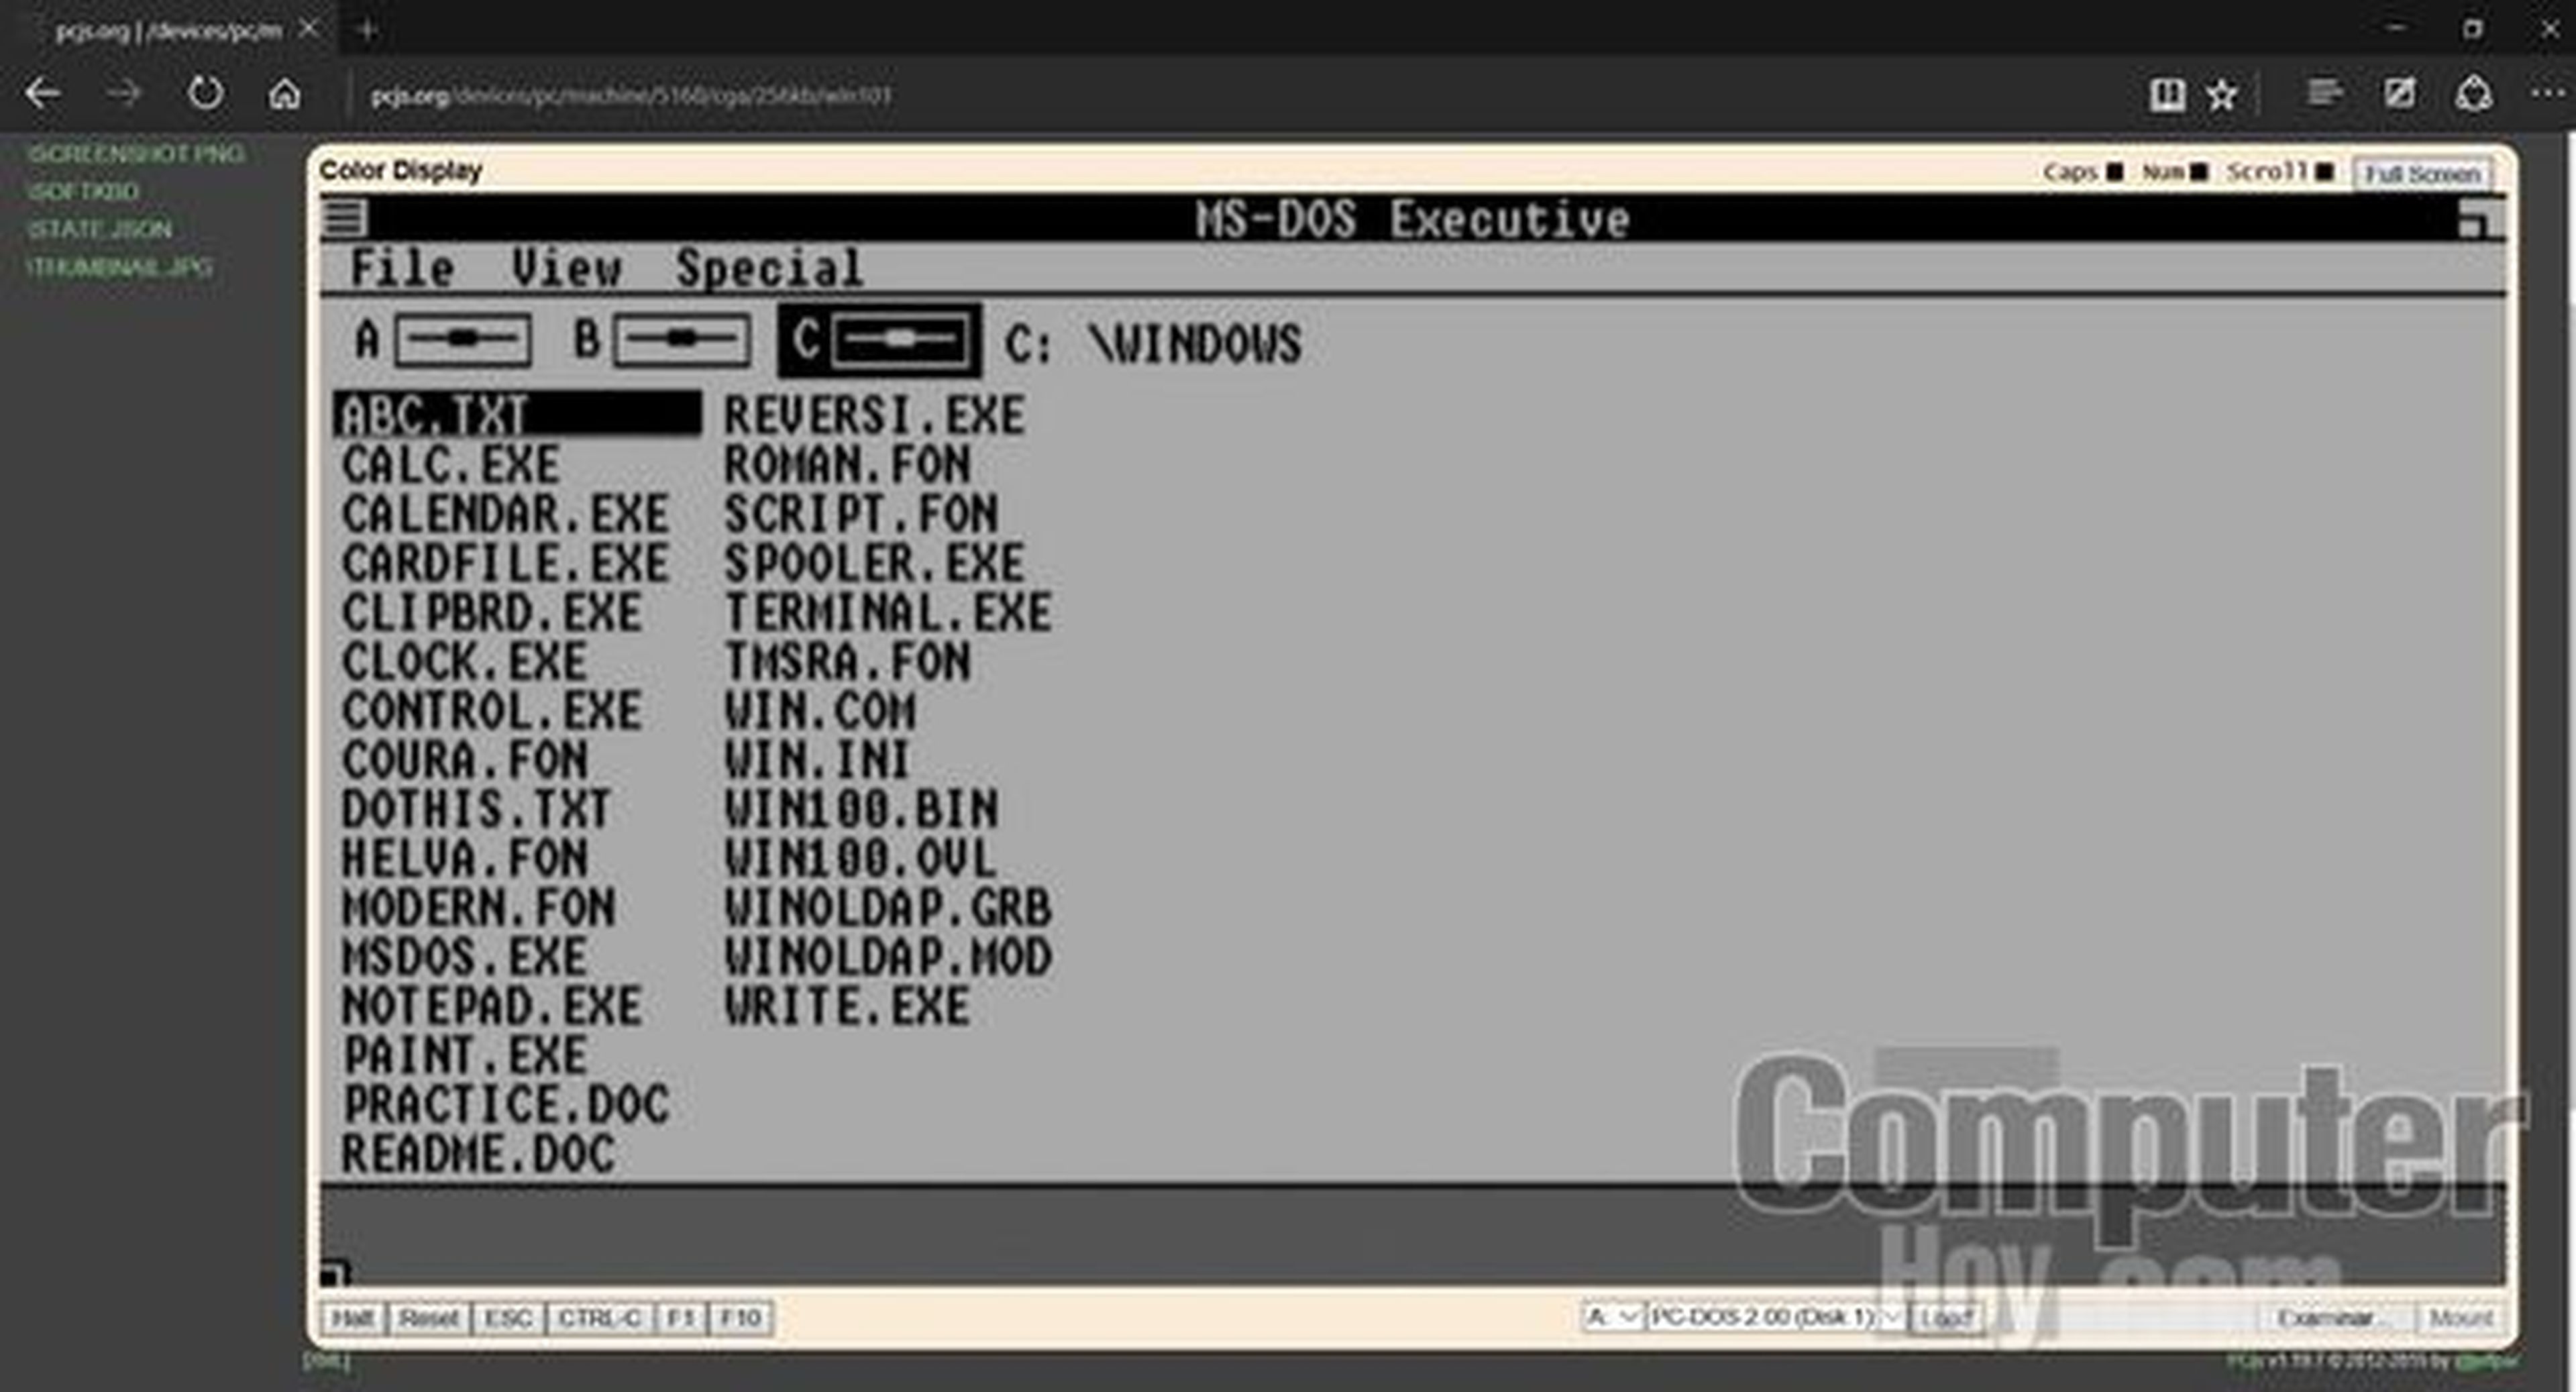
Task: Add page to favorites star
Action: 2222,95
